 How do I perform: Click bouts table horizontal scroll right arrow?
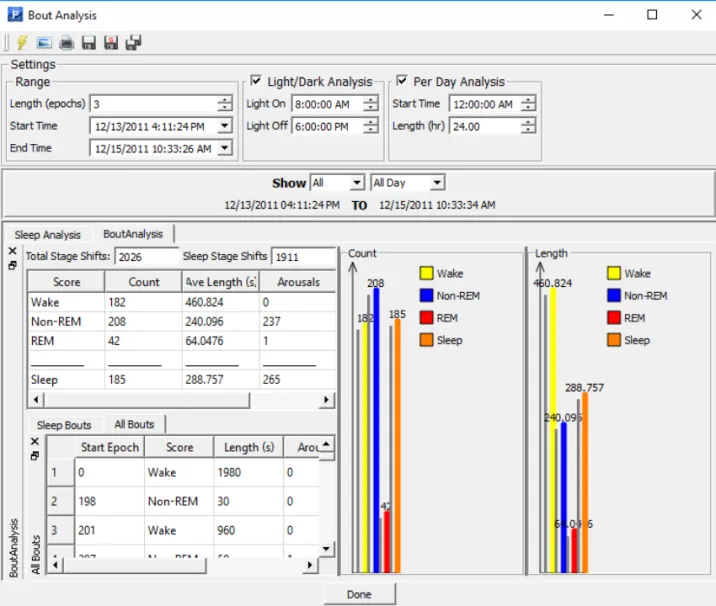point(310,565)
